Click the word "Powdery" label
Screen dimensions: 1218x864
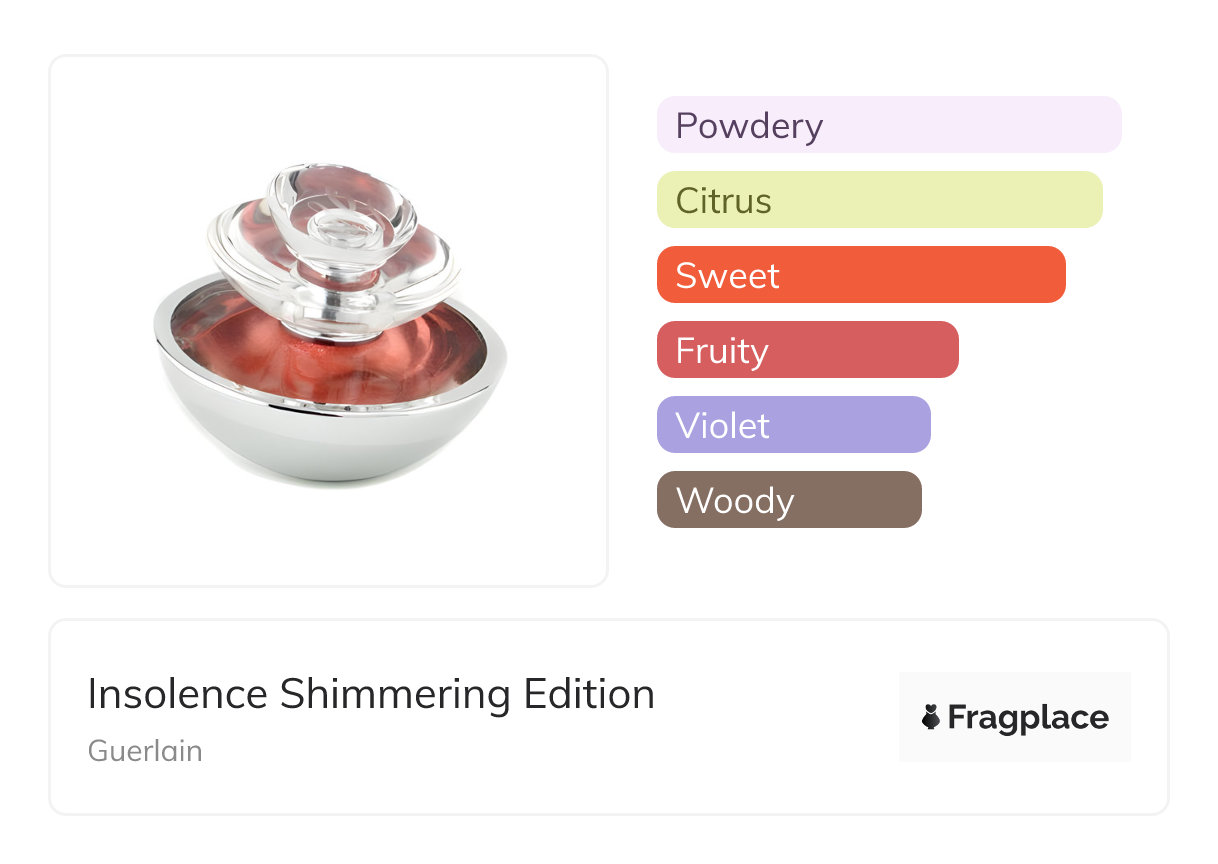point(749,126)
